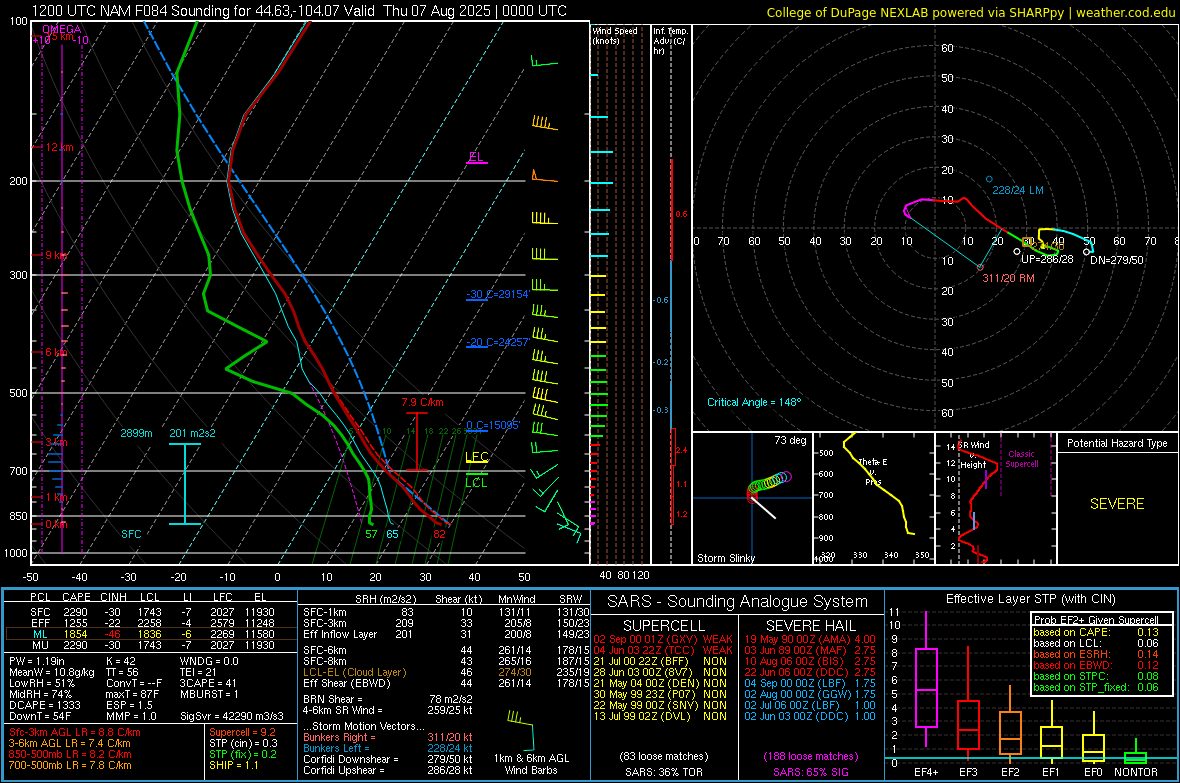1180x783 pixels.
Task: Click the Storm Slinky label
Action: 725,558
